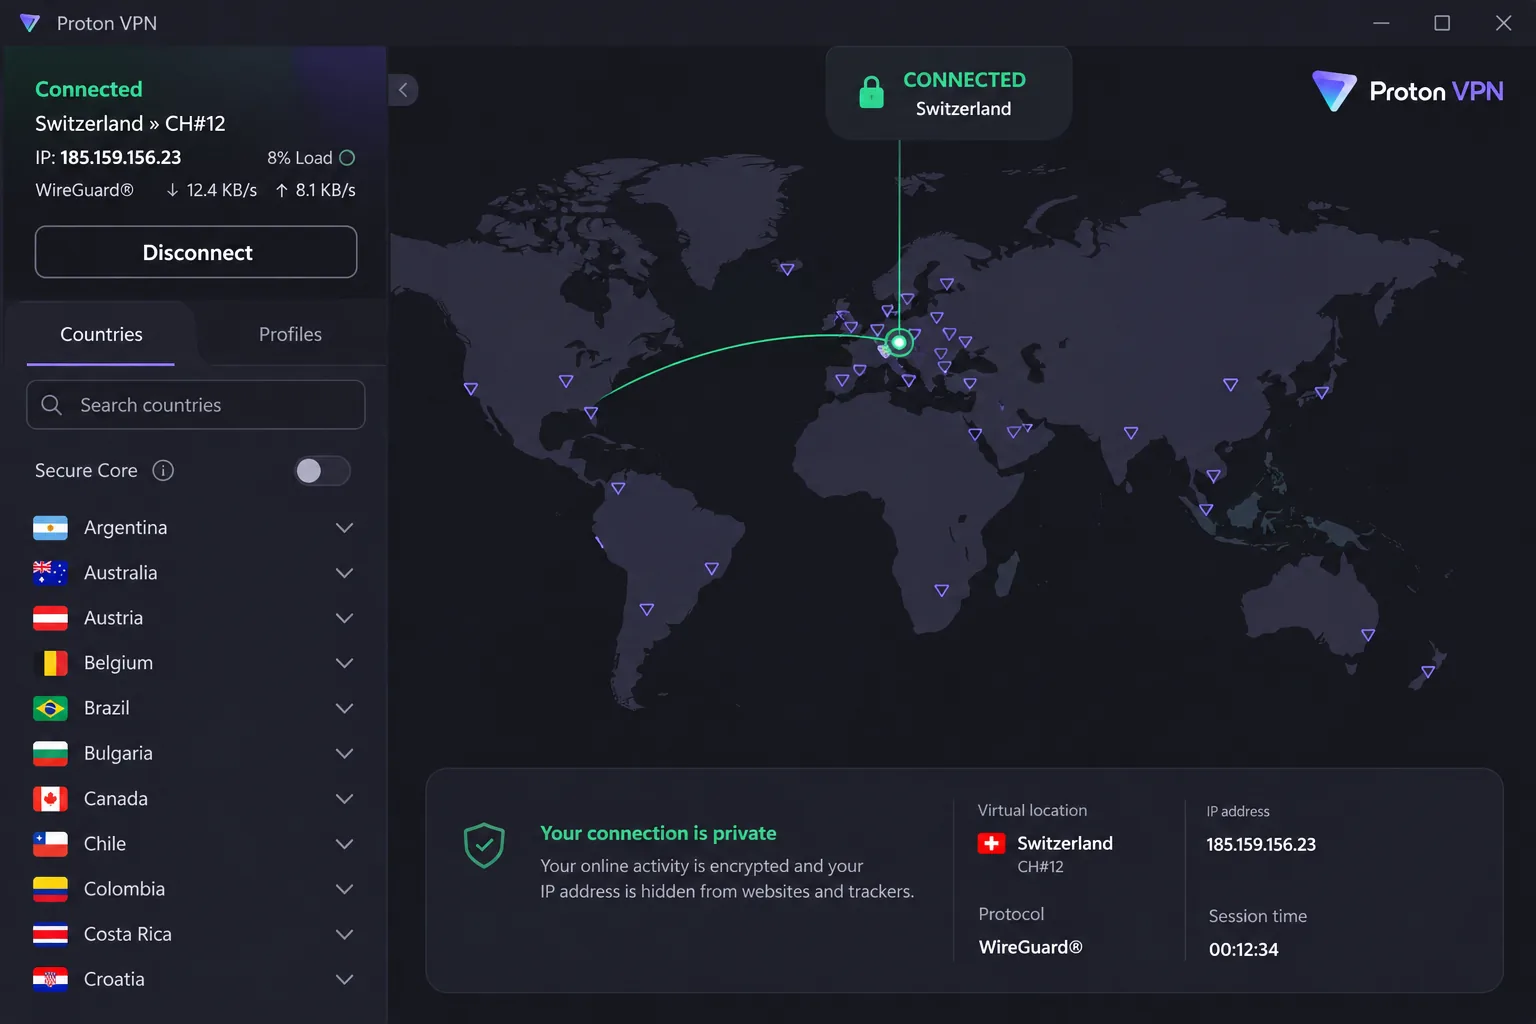Expand the Argentina server list
The width and height of the screenshot is (1536, 1024).
pos(344,528)
